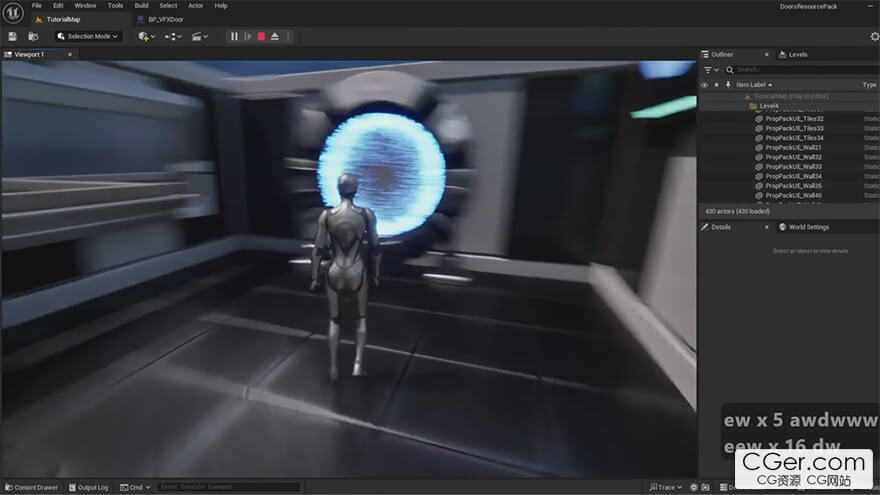Toggle the visibility eye column header
Image resolution: width=880 pixels, height=495 pixels.
(704, 85)
